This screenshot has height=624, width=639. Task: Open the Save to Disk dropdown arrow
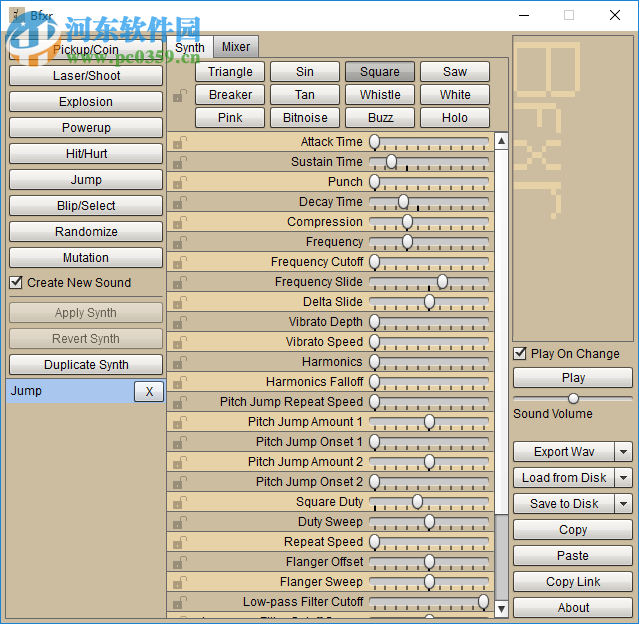coord(623,504)
